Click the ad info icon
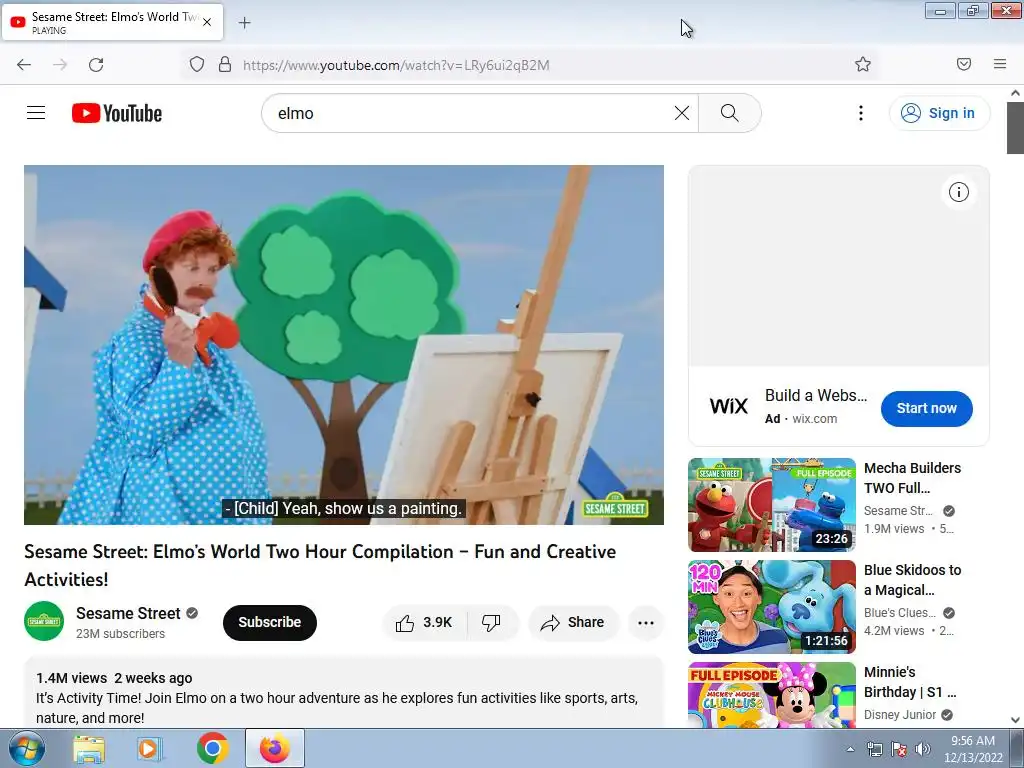This screenshot has width=1024, height=768. point(959,192)
